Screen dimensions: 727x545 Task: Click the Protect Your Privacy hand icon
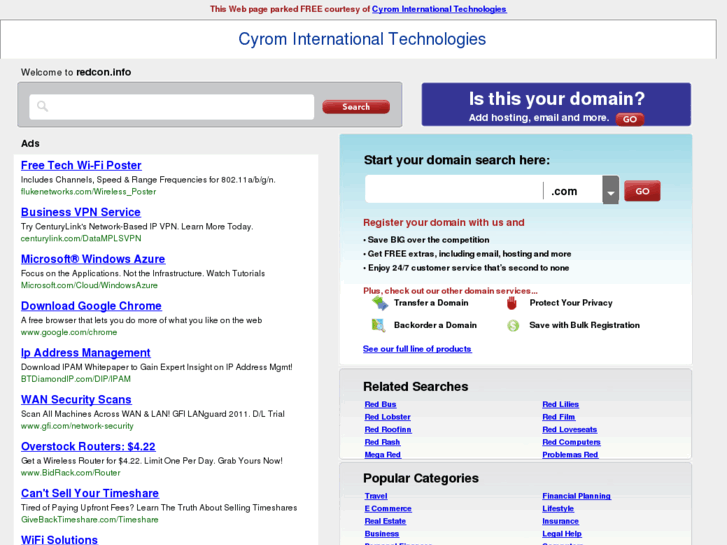pyautogui.click(x=512, y=303)
